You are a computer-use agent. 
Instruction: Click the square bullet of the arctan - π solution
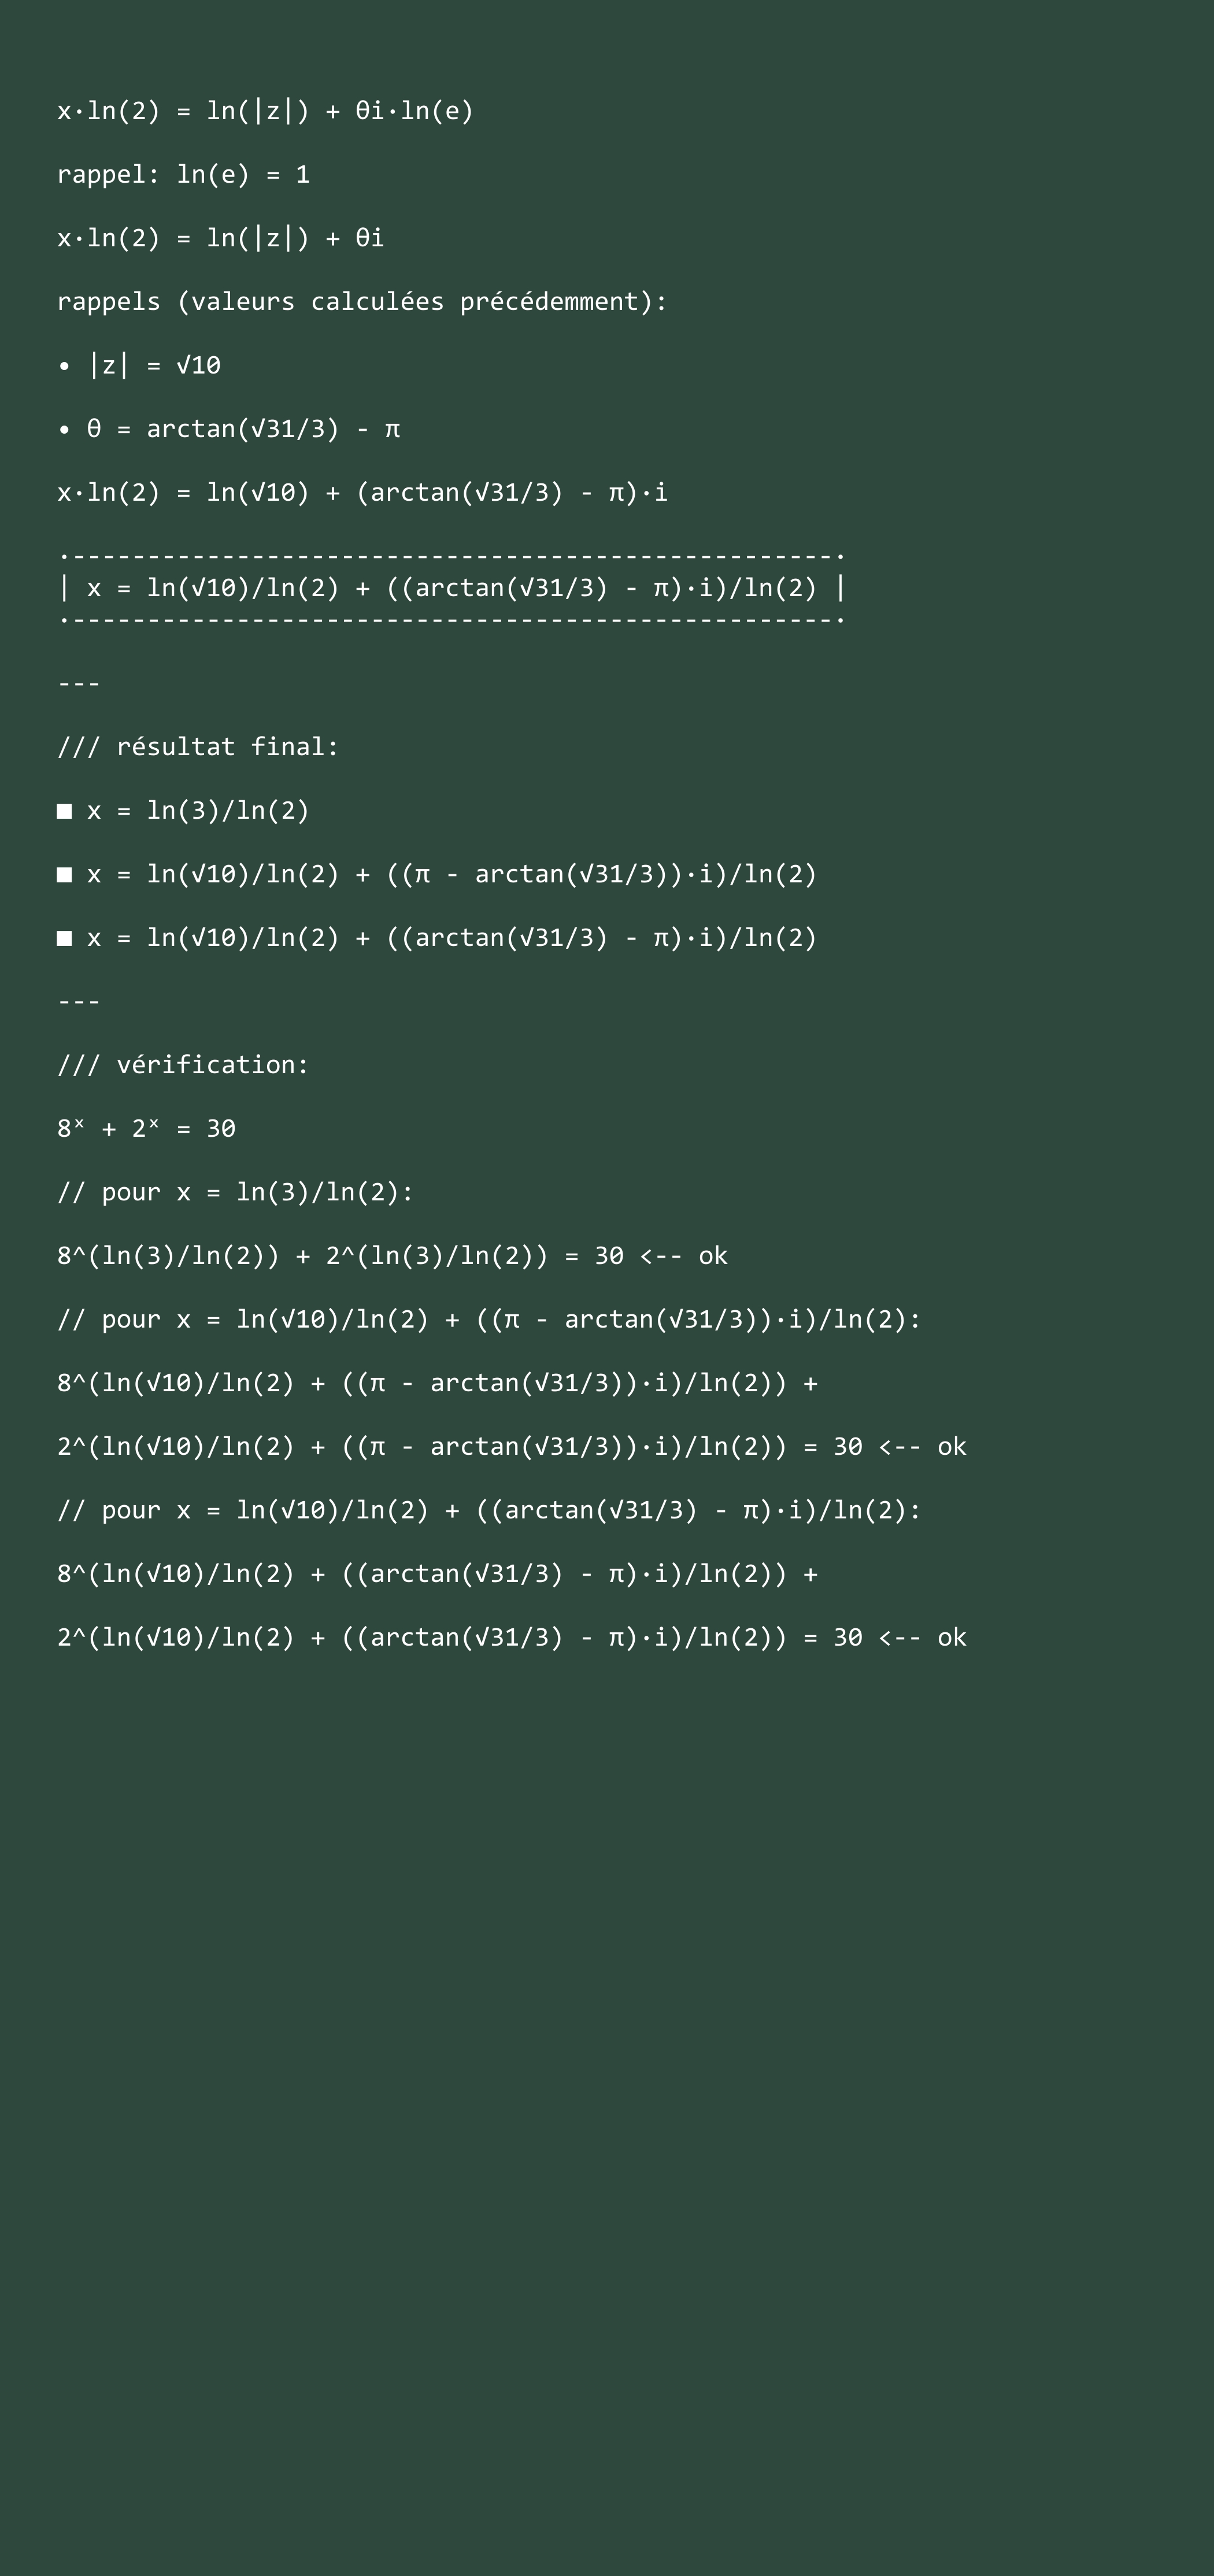pos(65,938)
